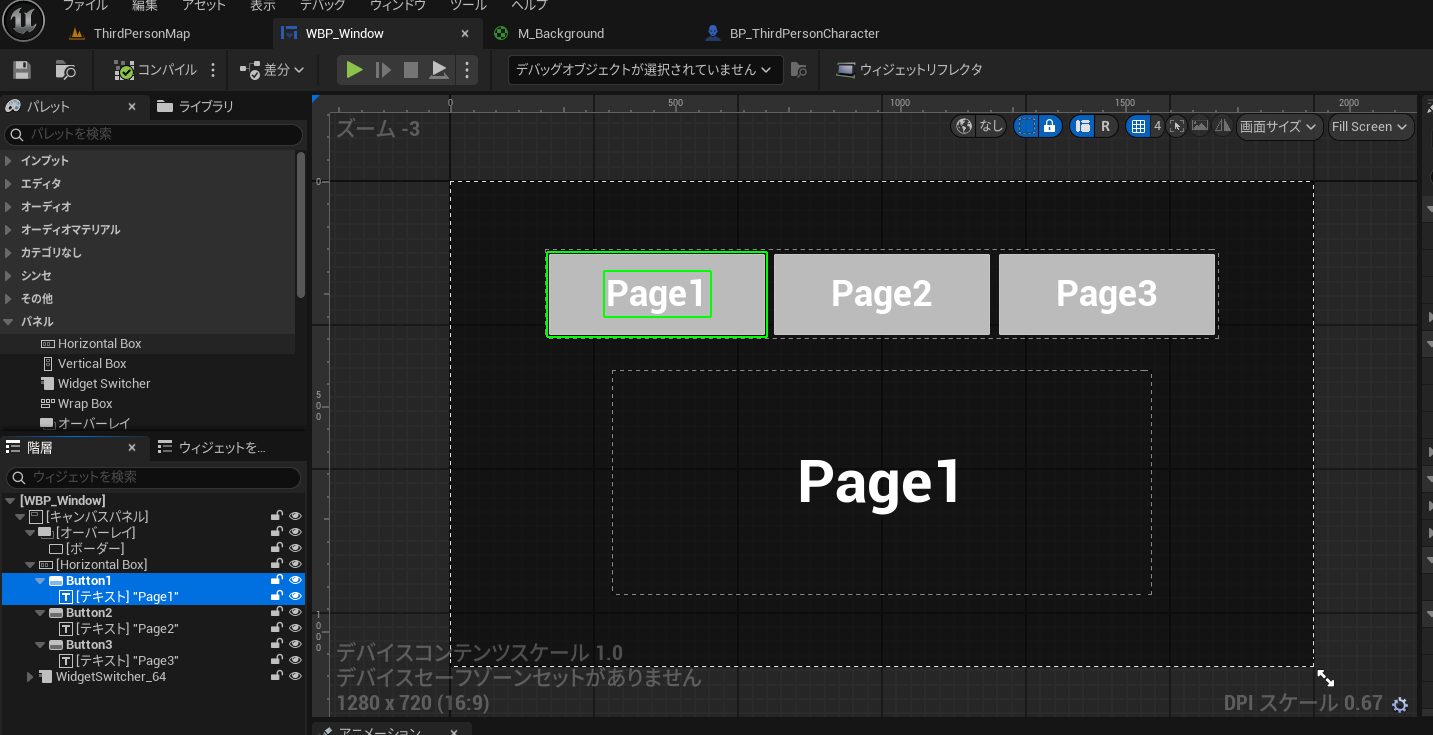
Task: Toggle the grid snapping icon in the viewport
Action: point(1138,126)
